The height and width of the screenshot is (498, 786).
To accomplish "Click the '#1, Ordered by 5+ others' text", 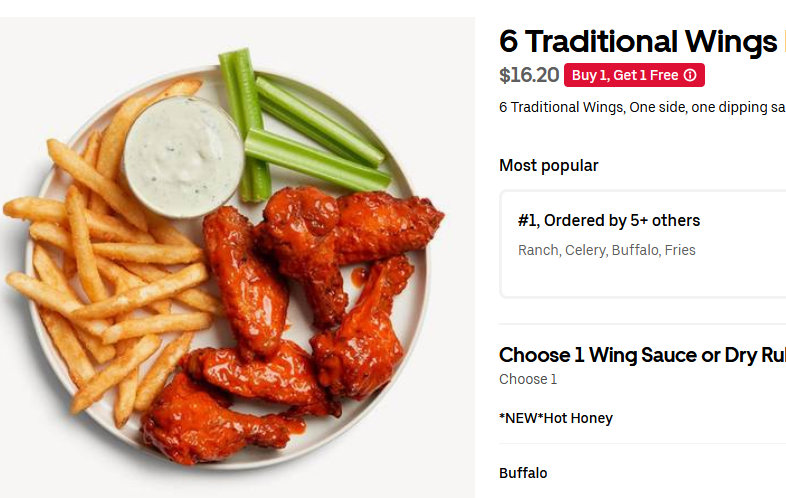I will point(609,221).
